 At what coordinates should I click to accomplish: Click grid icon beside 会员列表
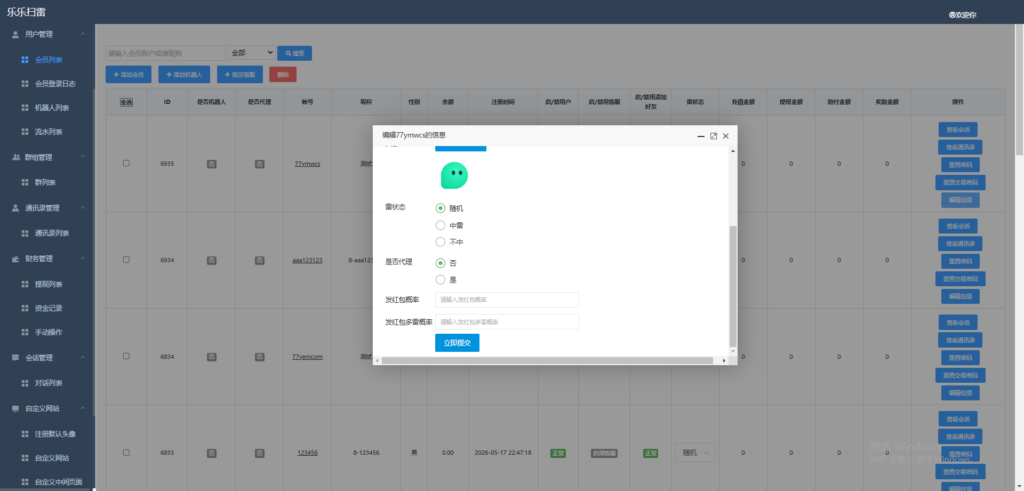click(x=25, y=59)
